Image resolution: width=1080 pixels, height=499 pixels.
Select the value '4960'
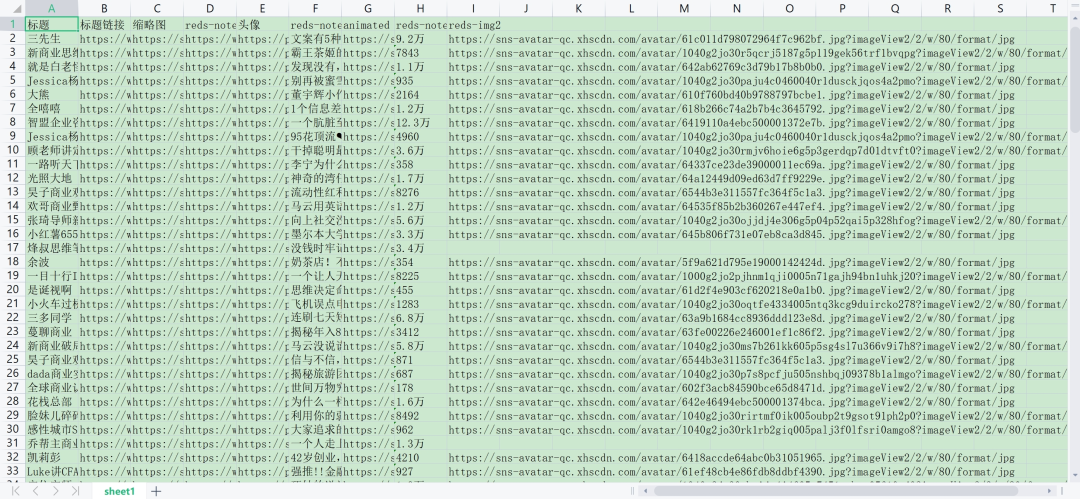(420, 136)
